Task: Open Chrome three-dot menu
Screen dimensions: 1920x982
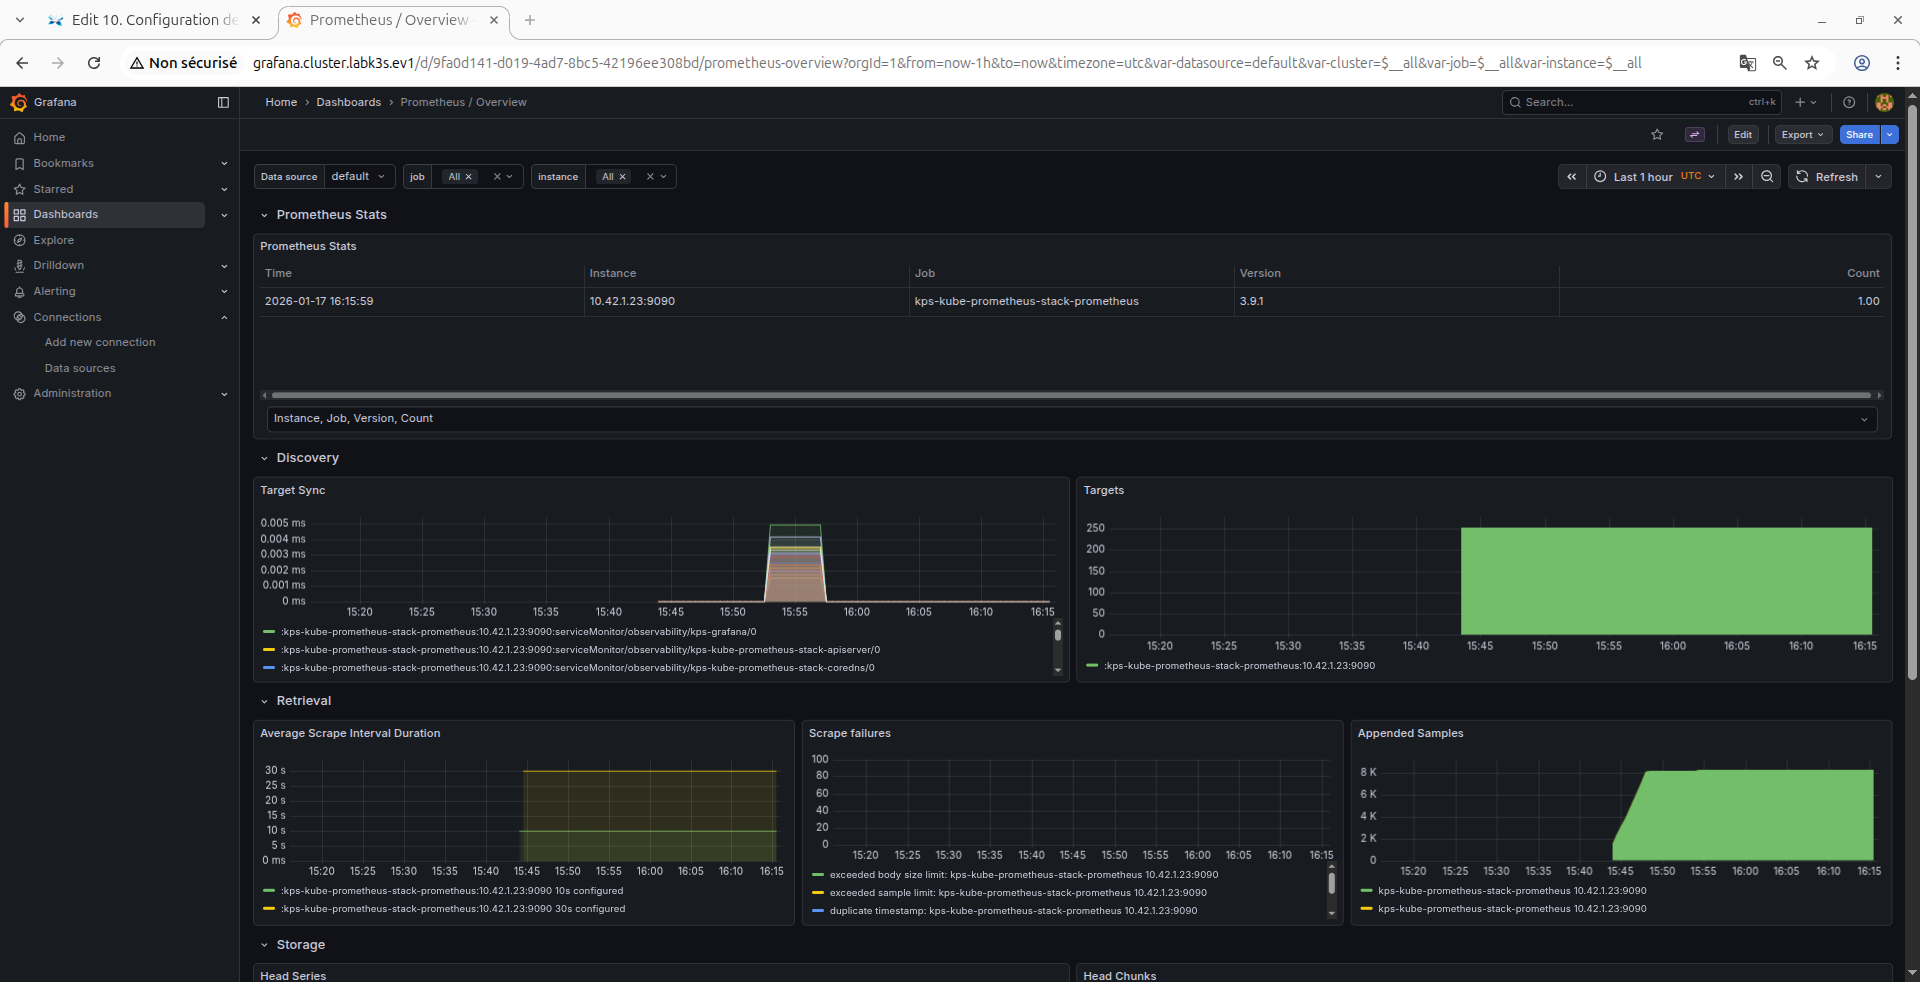Action: point(1898,63)
